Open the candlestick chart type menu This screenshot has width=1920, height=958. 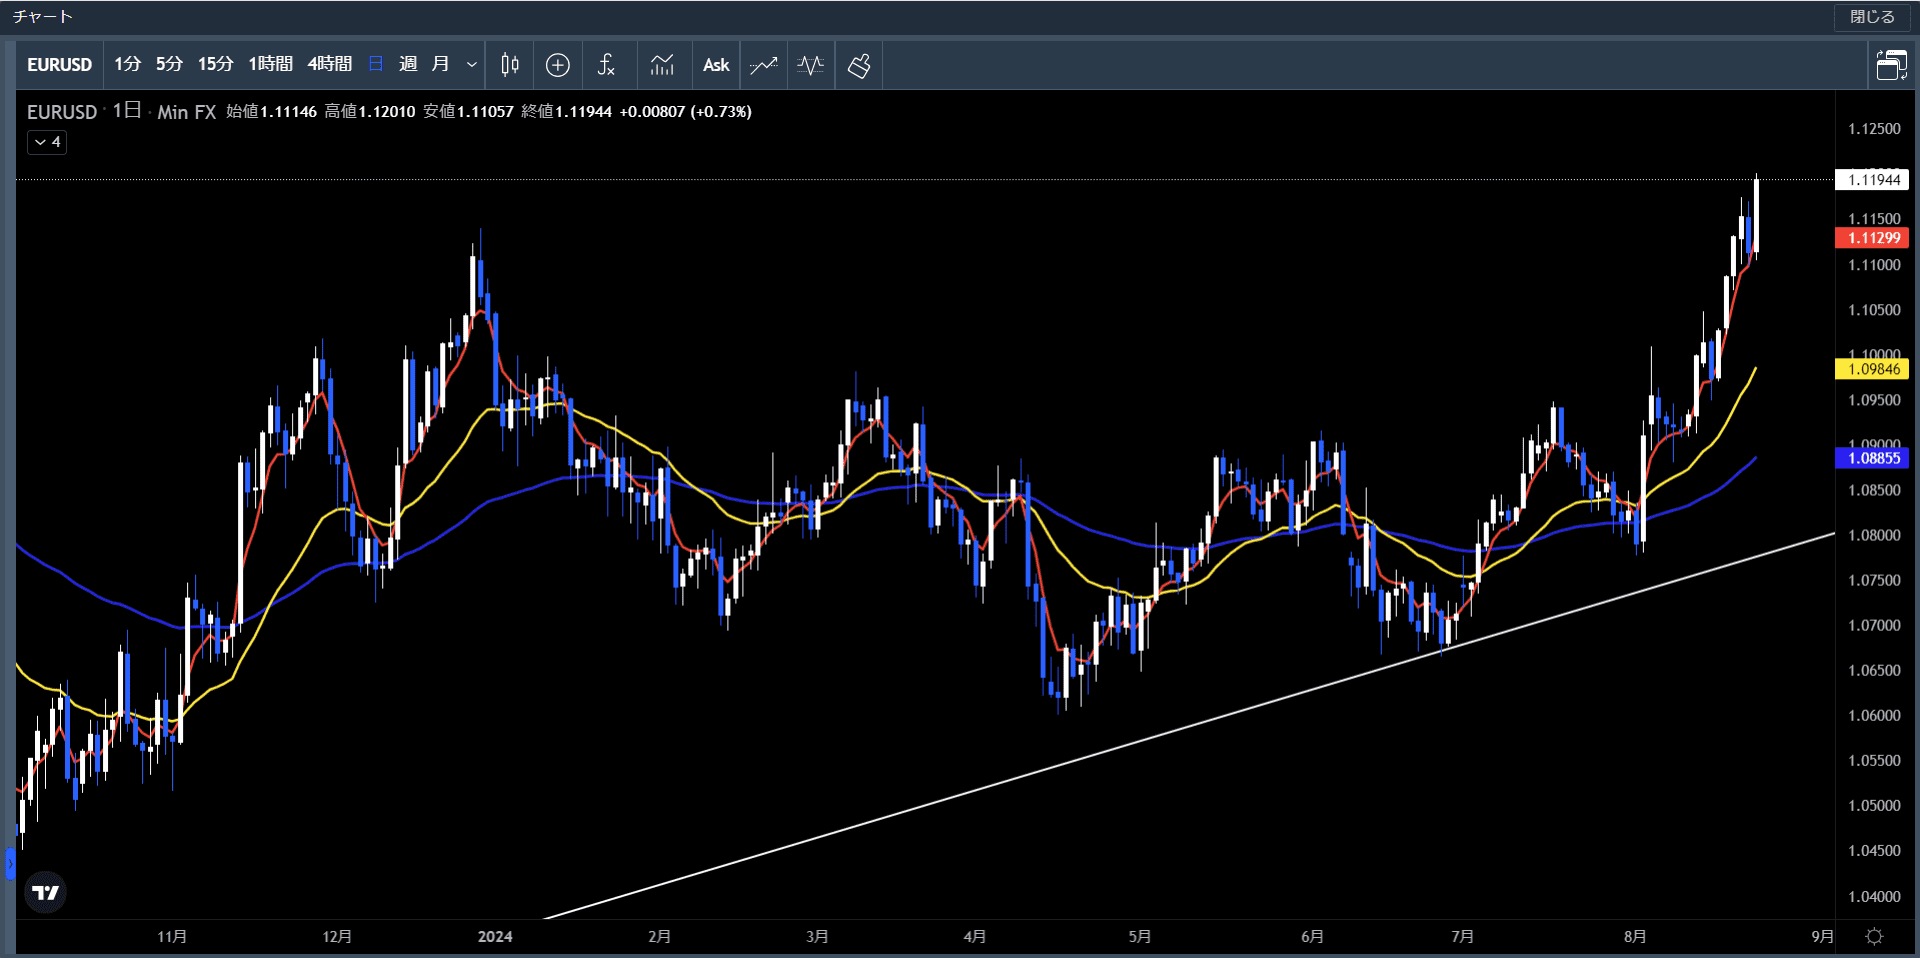coord(510,65)
